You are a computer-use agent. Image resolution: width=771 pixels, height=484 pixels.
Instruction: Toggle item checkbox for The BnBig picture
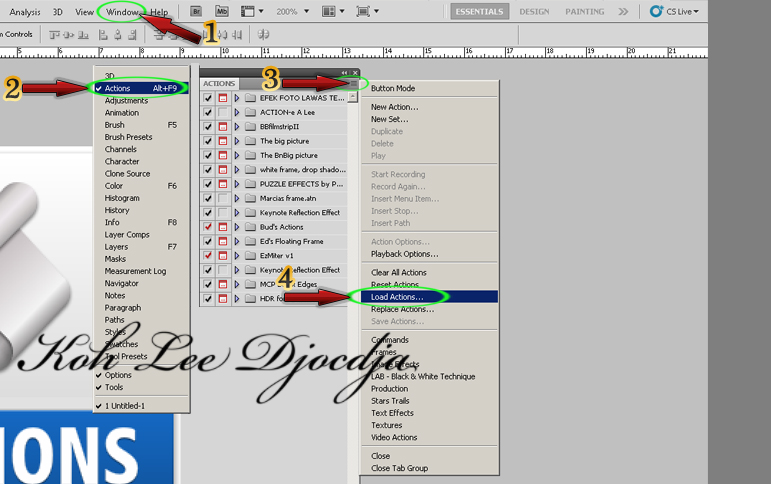[x=208, y=155]
